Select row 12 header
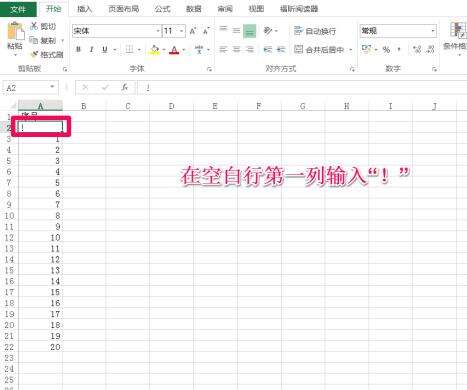Screen dimensions: 467x390 [9, 238]
